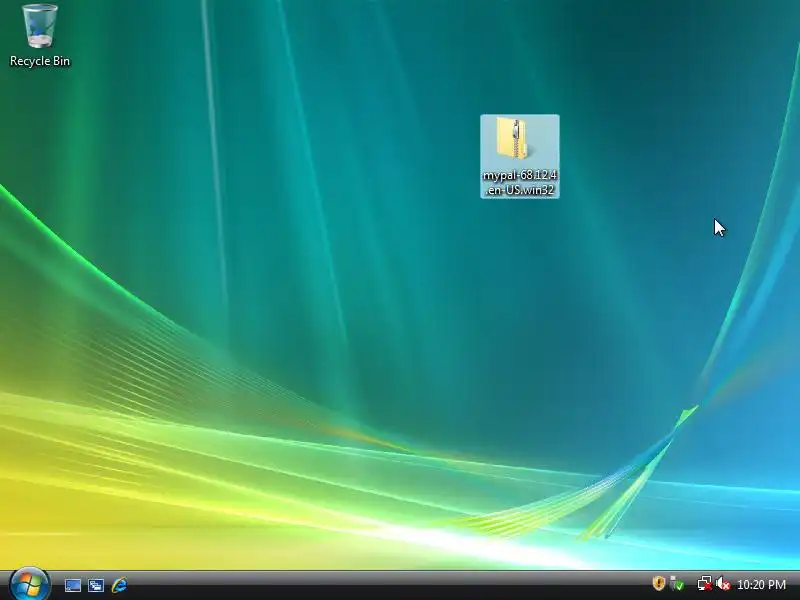The image size is (800, 600).
Task: Click the Recycle Bin label text
Action: (x=40, y=61)
